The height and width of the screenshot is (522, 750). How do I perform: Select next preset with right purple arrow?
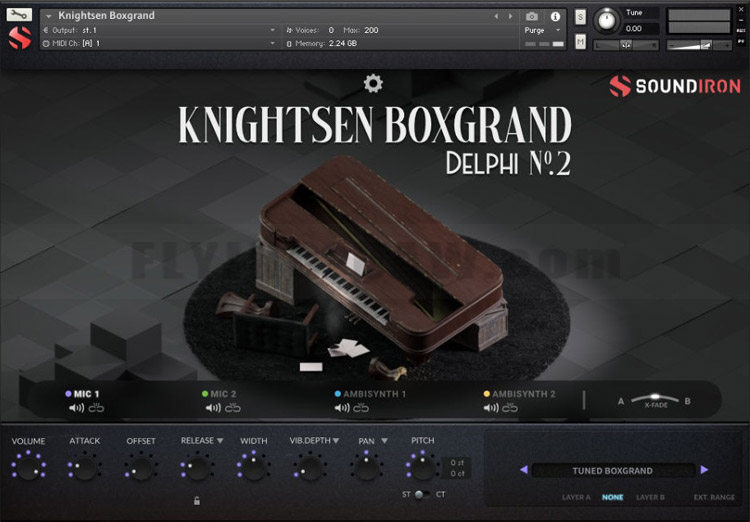click(704, 470)
